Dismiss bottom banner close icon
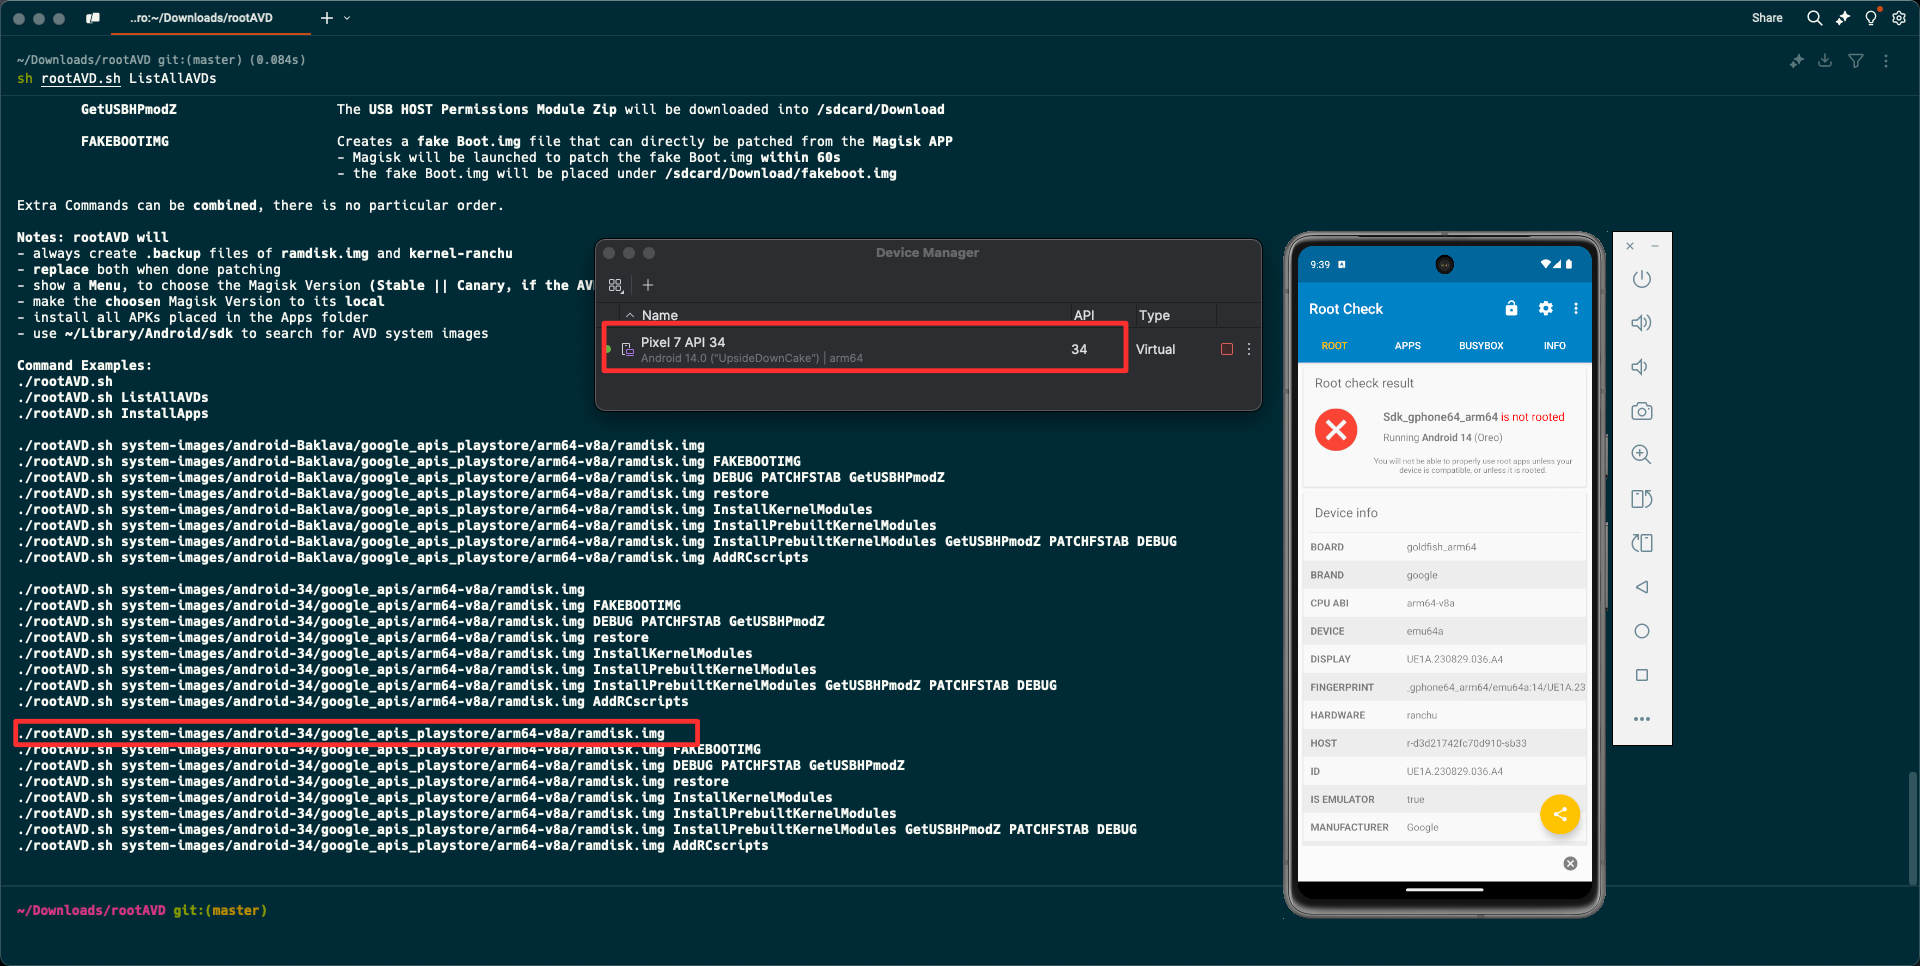 (x=1570, y=864)
